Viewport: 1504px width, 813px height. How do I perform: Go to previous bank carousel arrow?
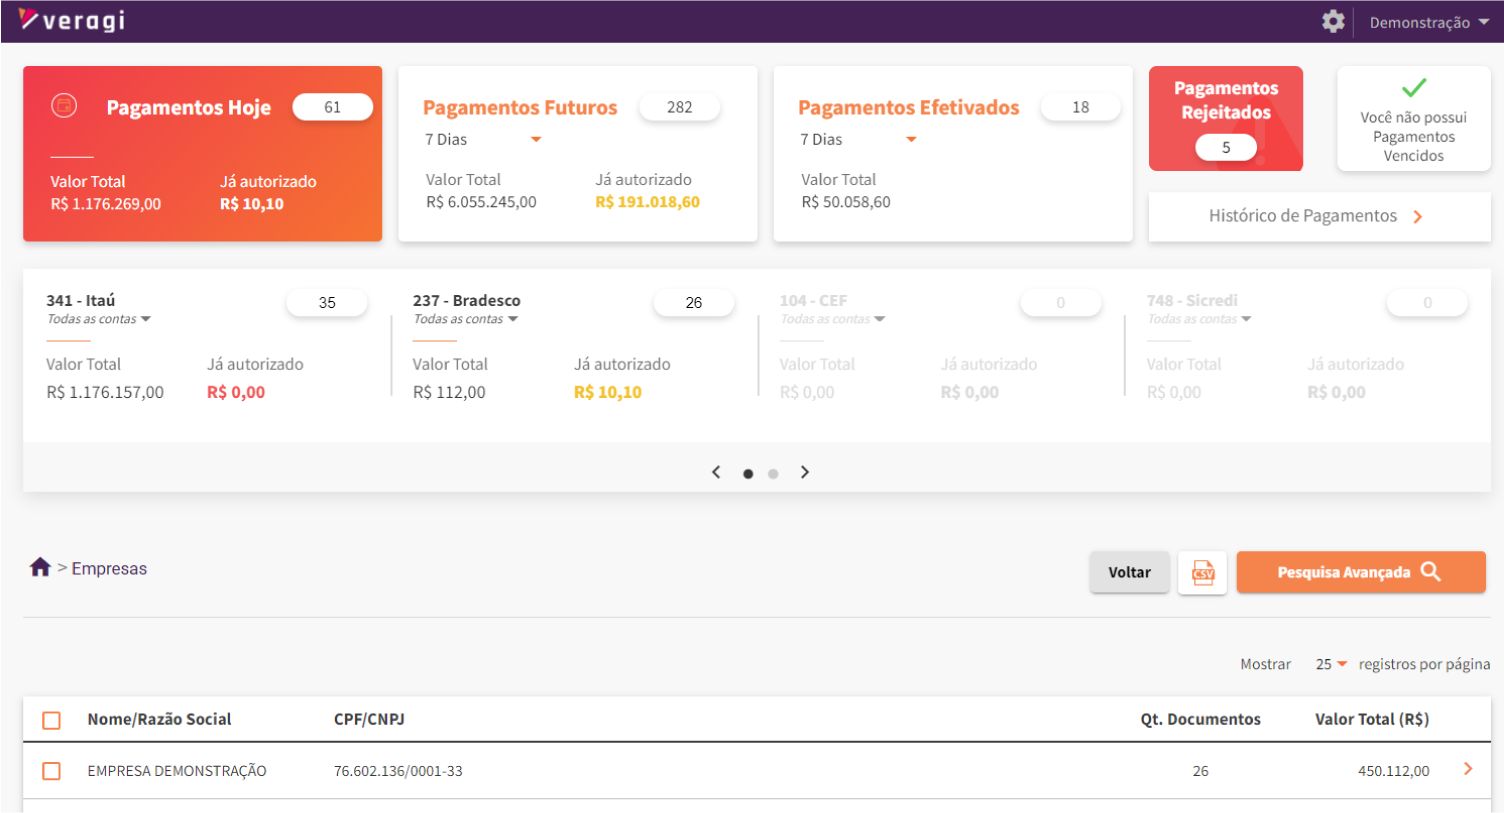pyautogui.click(x=716, y=472)
